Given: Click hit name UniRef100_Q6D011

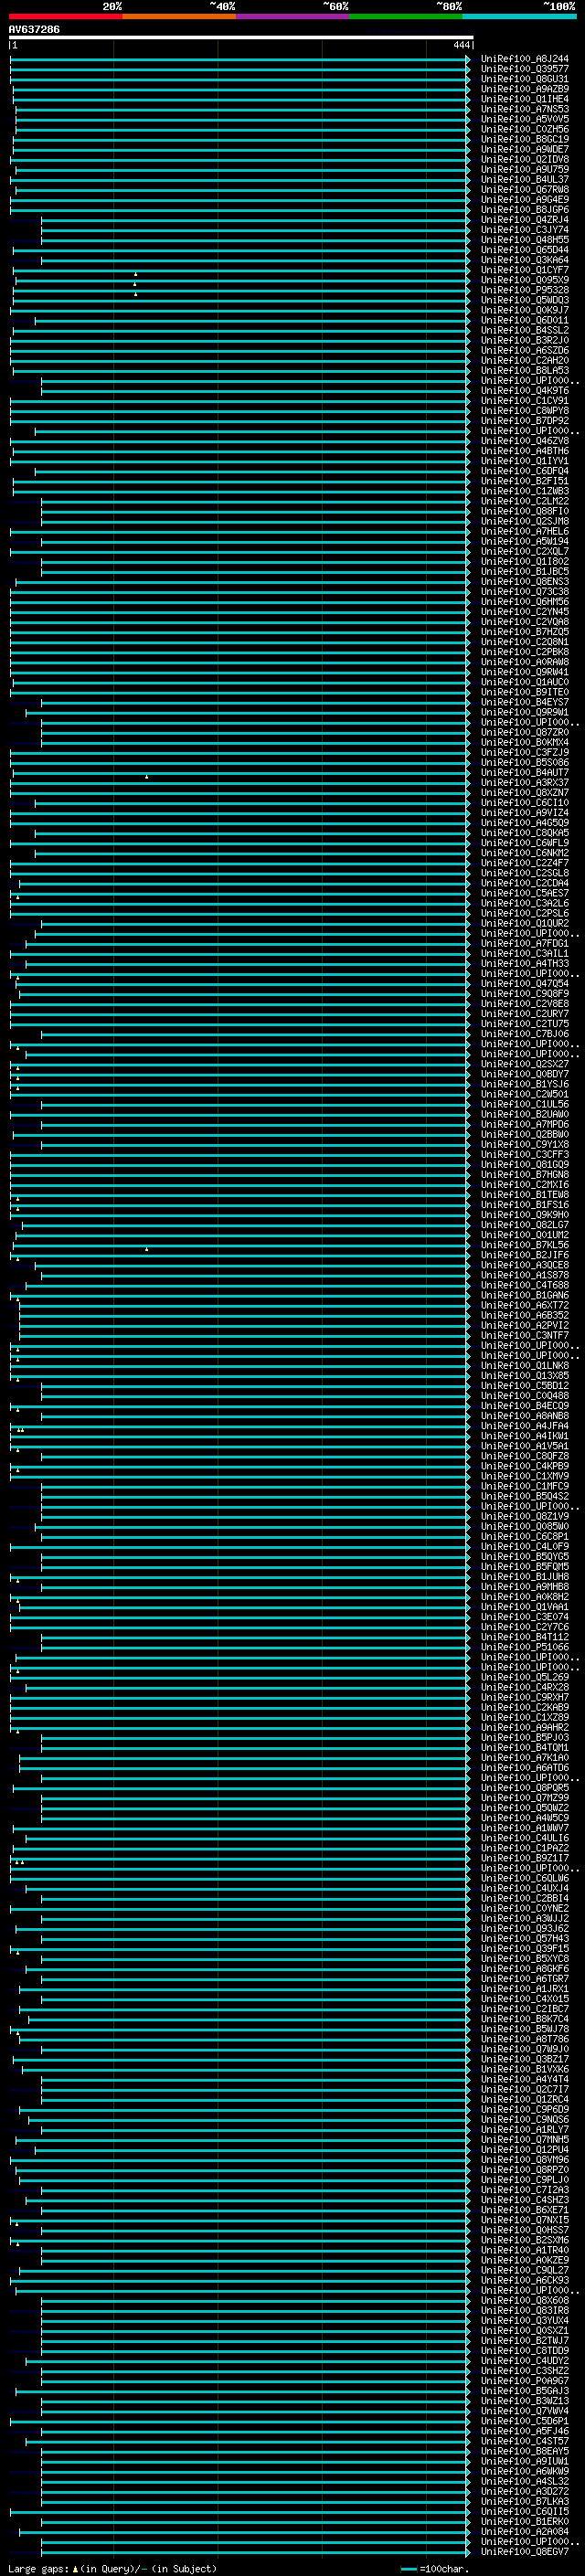Looking at the screenshot, I should (525, 320).
